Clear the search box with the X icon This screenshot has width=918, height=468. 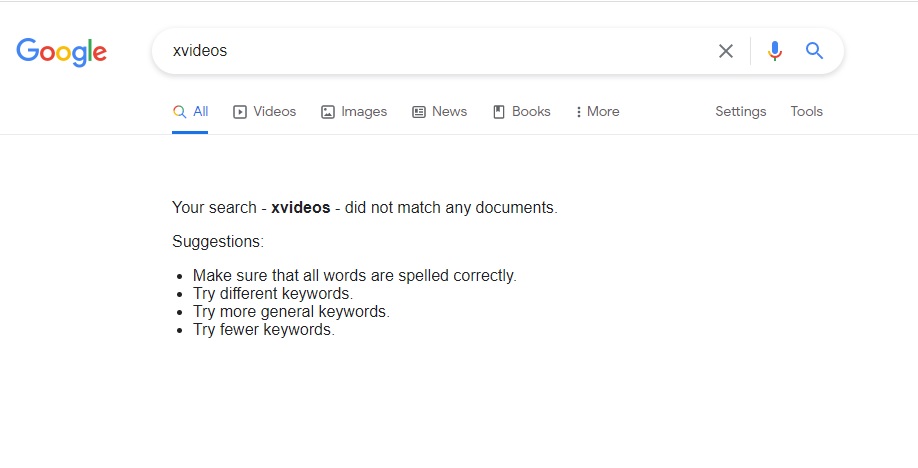click(x=725, y=51)
